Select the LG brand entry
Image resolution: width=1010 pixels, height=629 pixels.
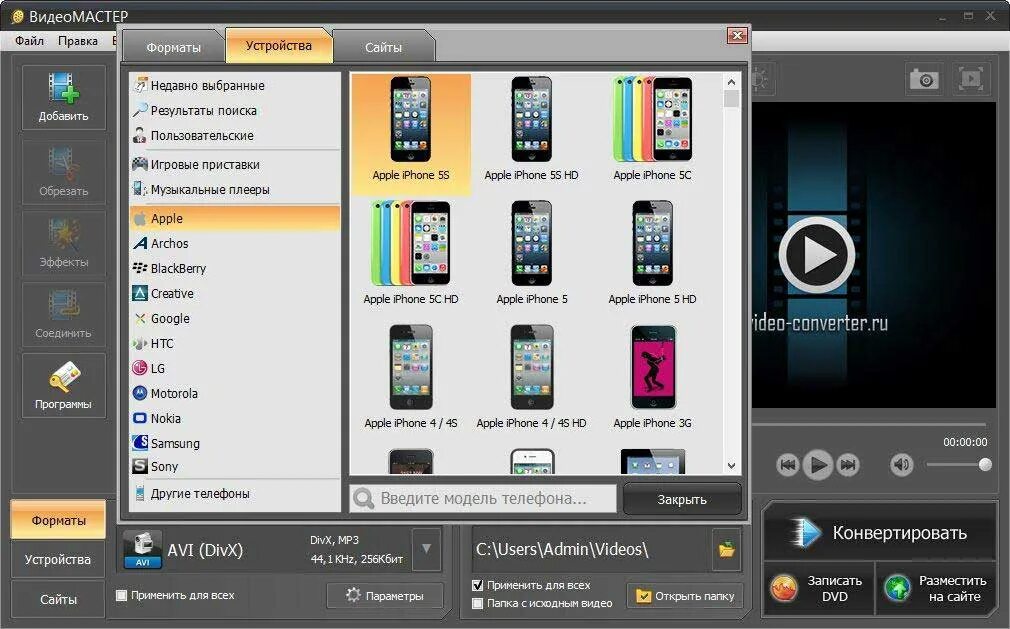(234, 368)
